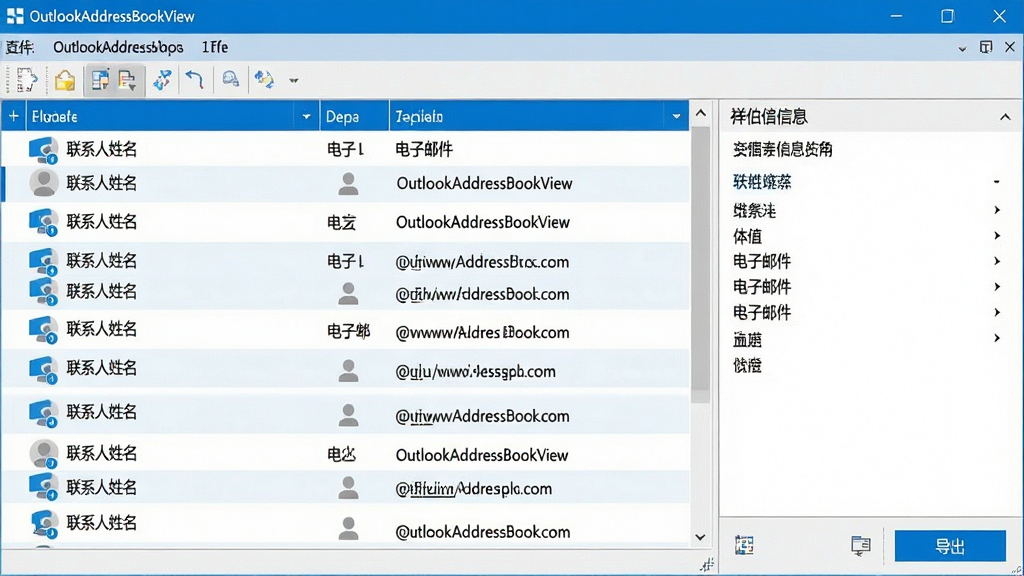Collapse the 联帷嫙萘 section minus sign
Viewport: 1024px width, 576px height.
[x=997, y=182]
